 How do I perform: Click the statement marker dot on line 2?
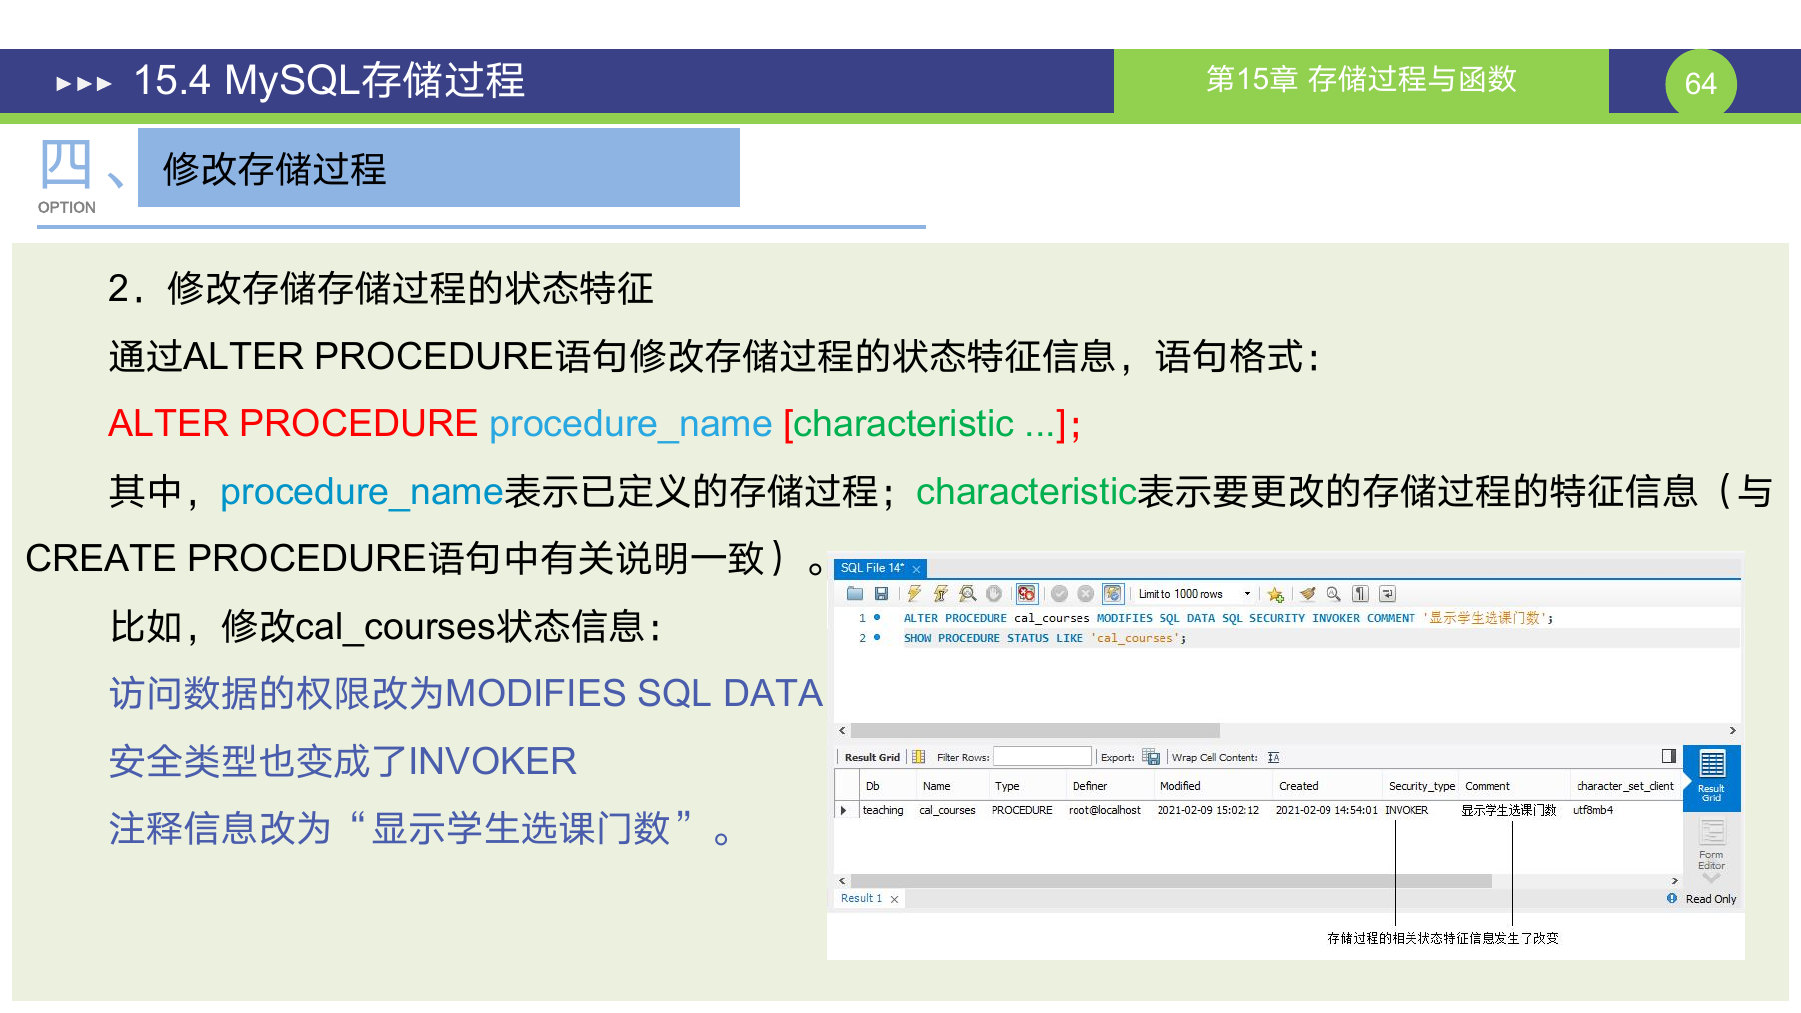[x=877, y=637]
